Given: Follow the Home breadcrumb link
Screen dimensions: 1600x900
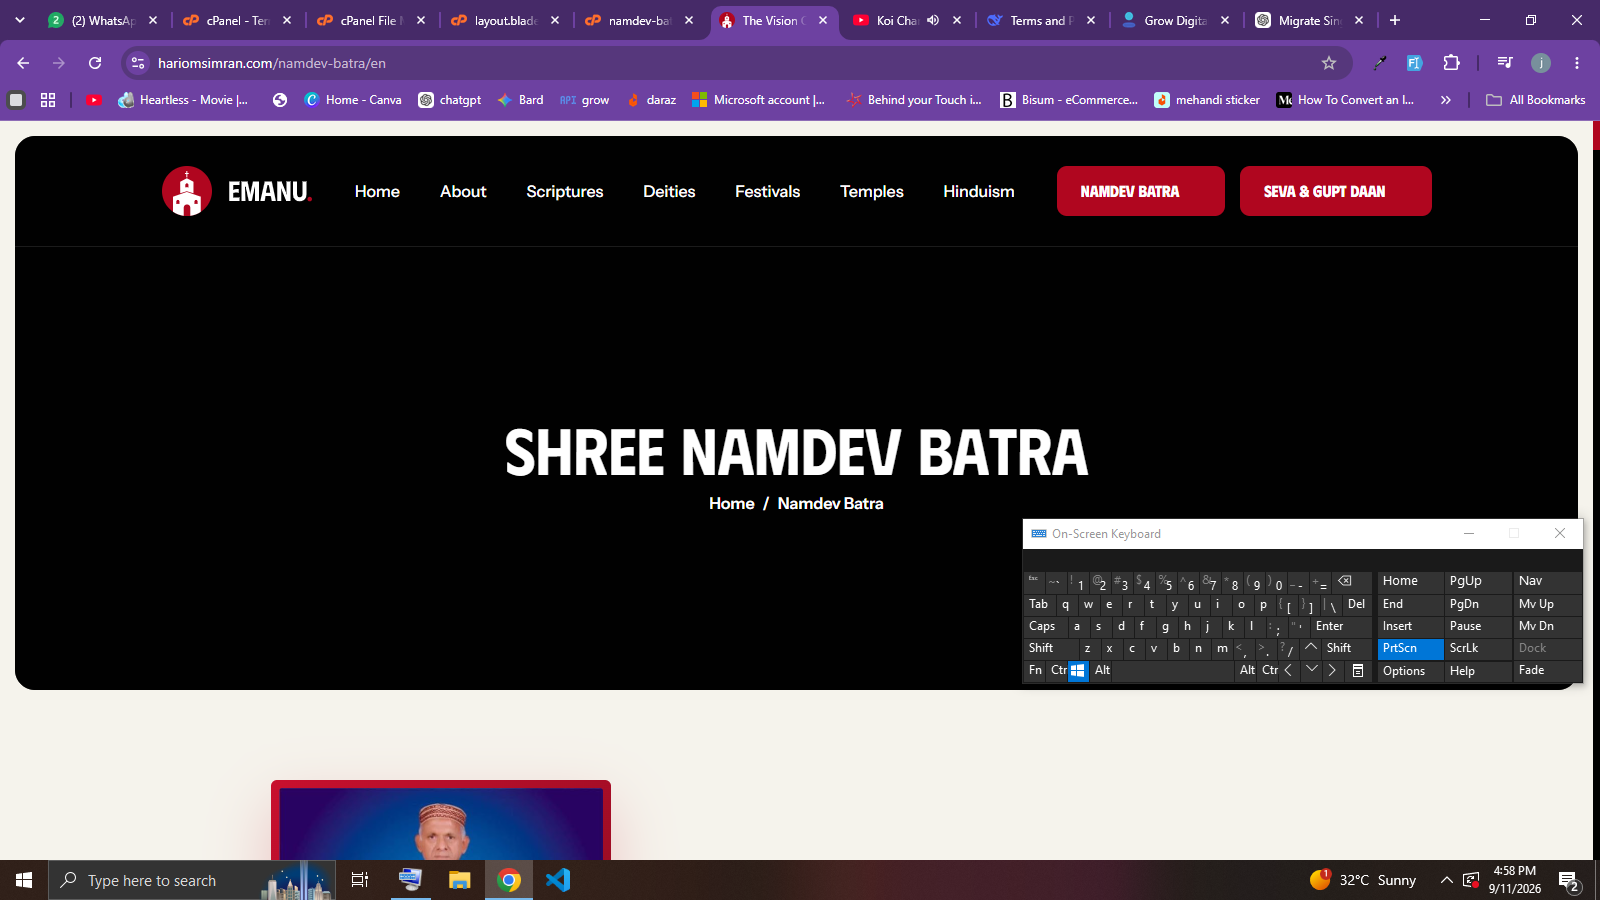Looking at the screenshot, I should tap(732, 504).
